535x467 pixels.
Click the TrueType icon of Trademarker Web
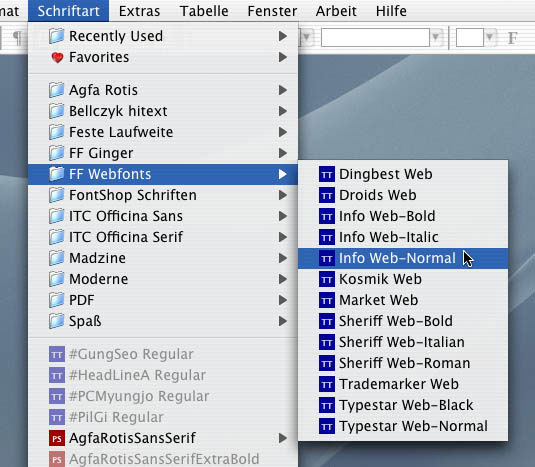[327, 384]
